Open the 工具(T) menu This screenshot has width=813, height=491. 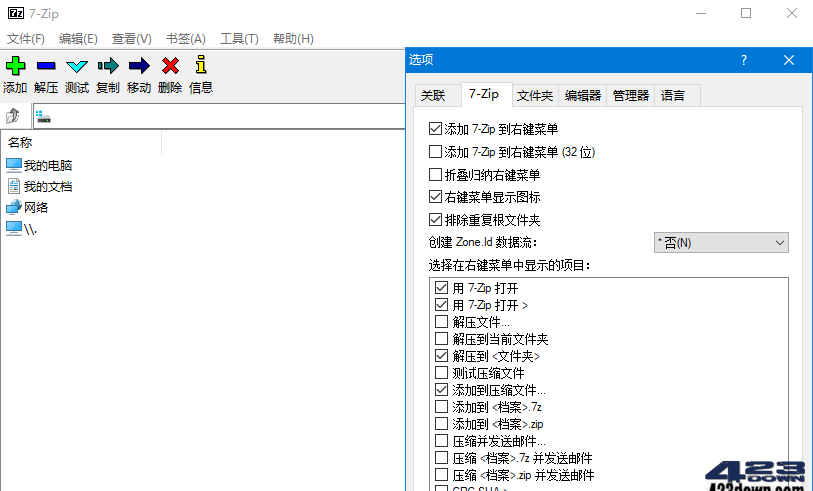(239, 39)
